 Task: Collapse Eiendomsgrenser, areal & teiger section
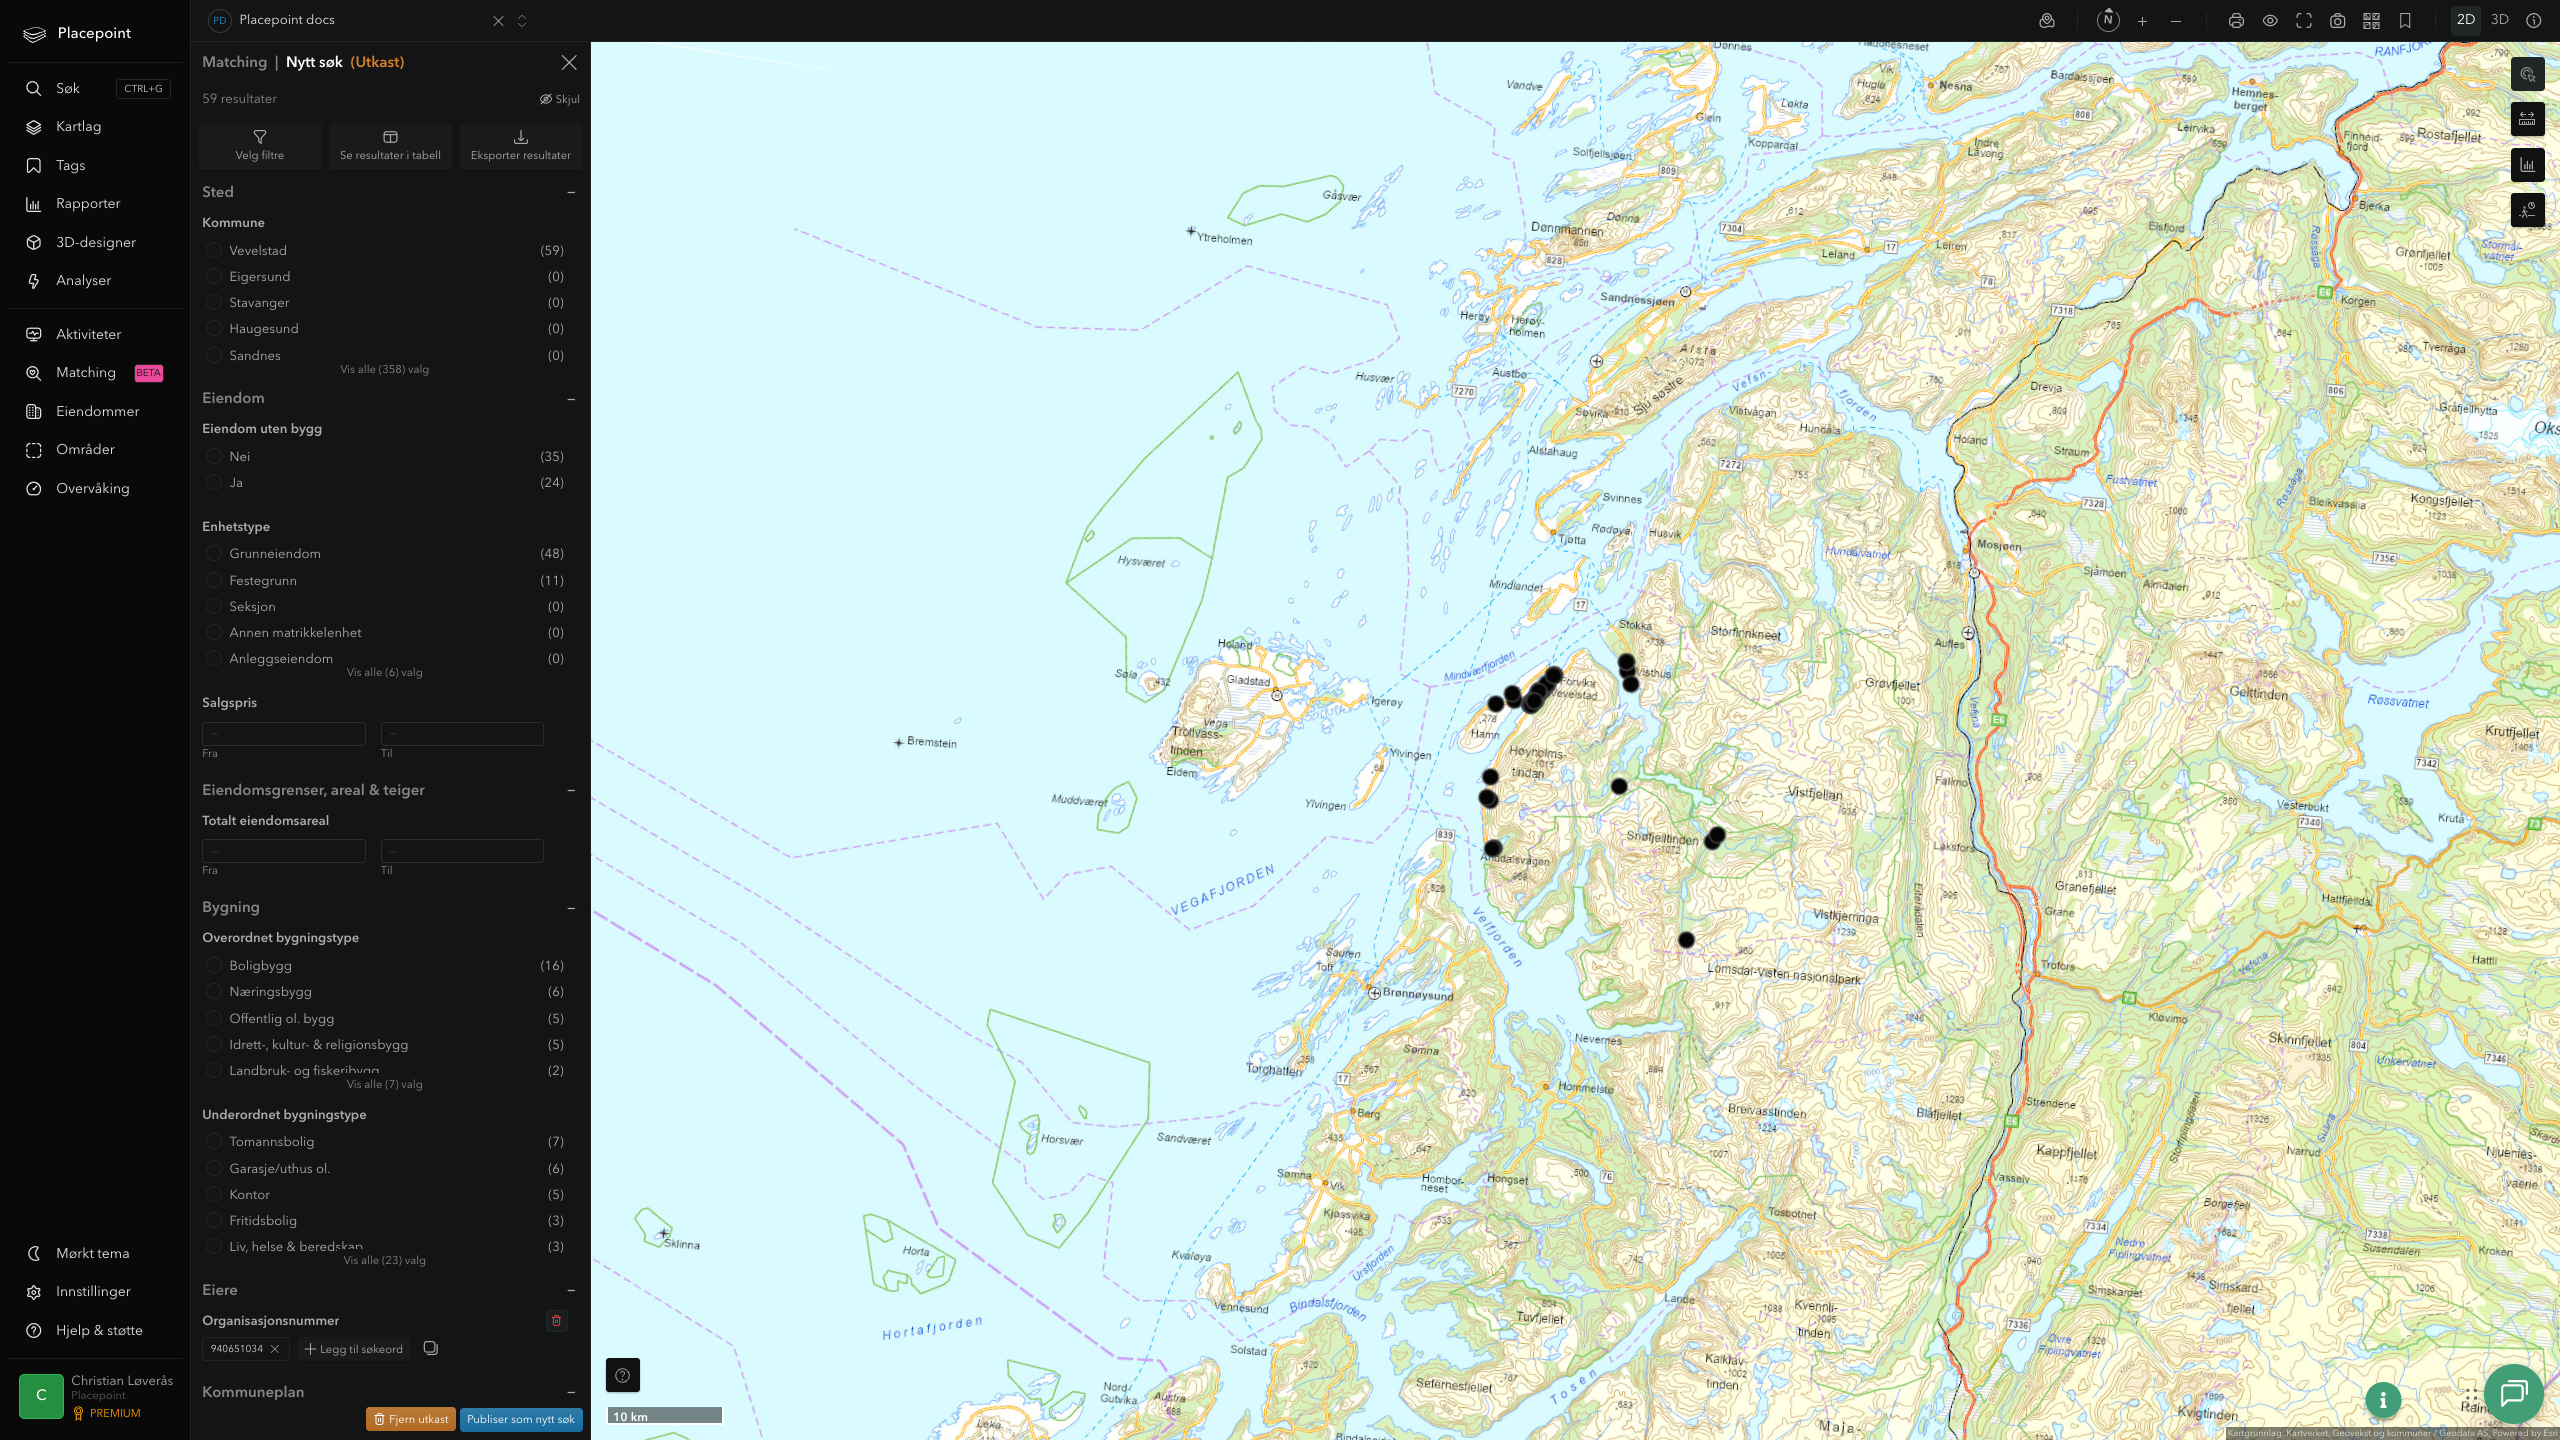tap(571, 791)
